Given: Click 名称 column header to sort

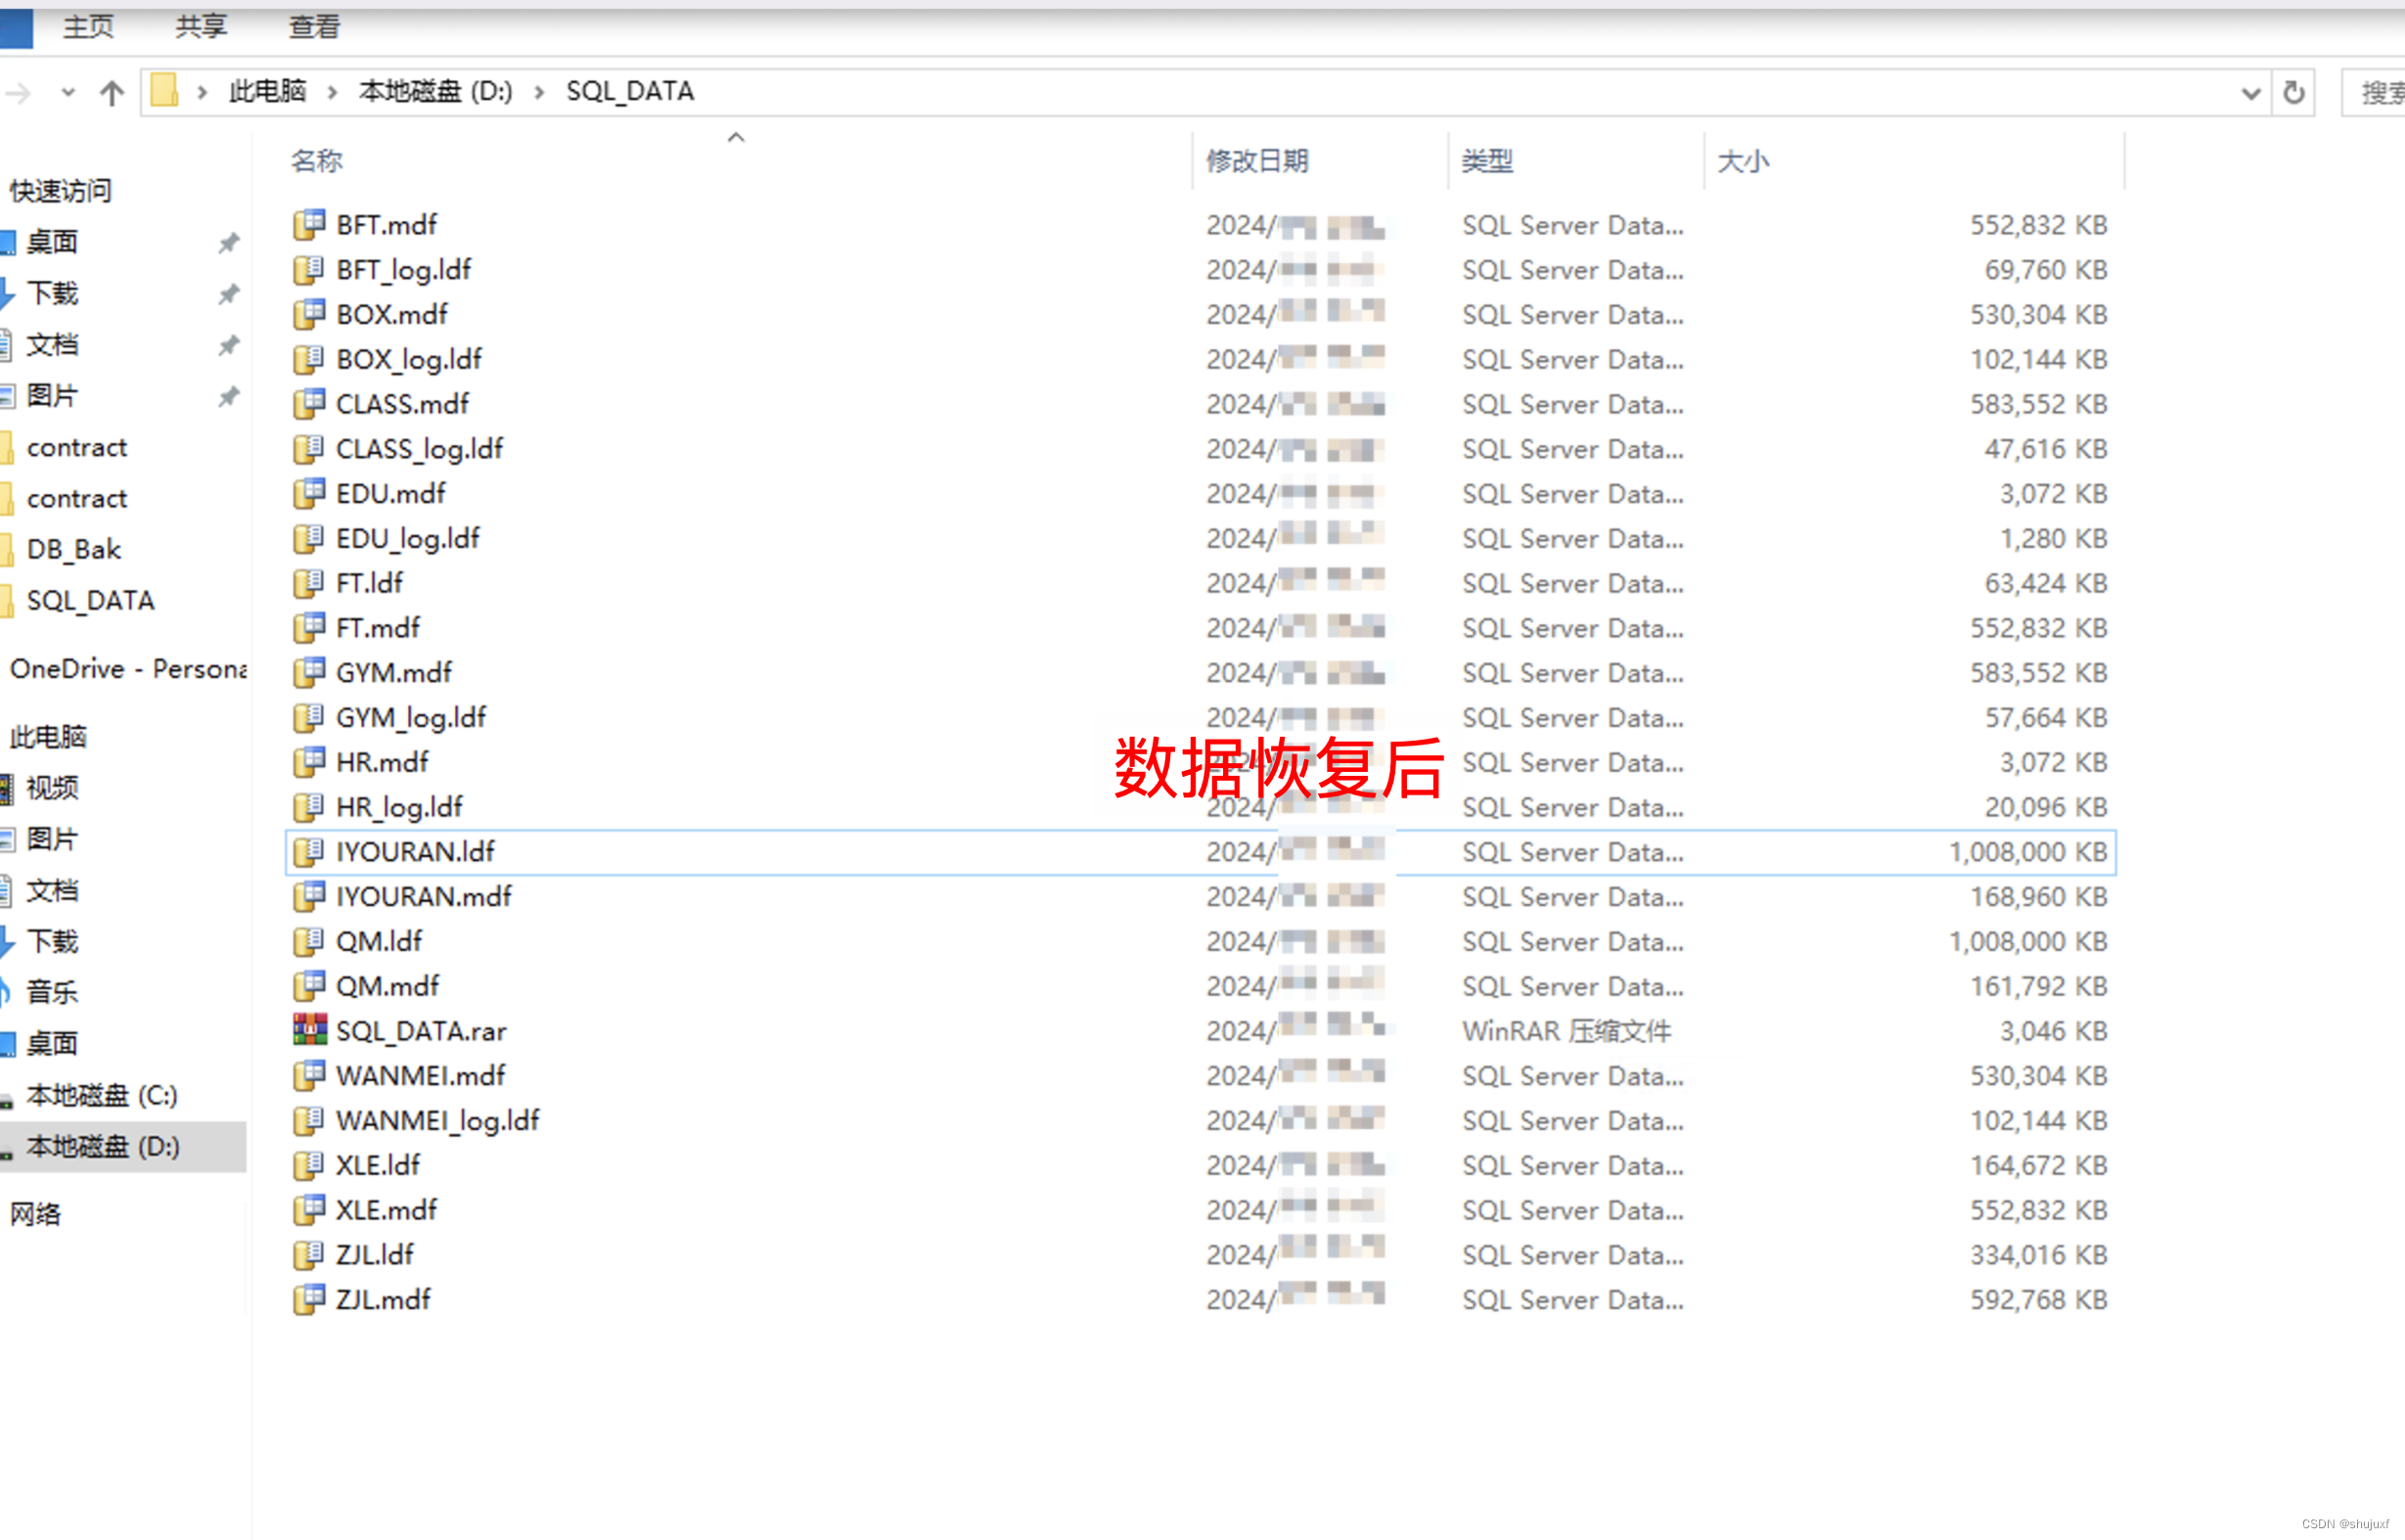Looking at the screenshot, I should point(315,159).
